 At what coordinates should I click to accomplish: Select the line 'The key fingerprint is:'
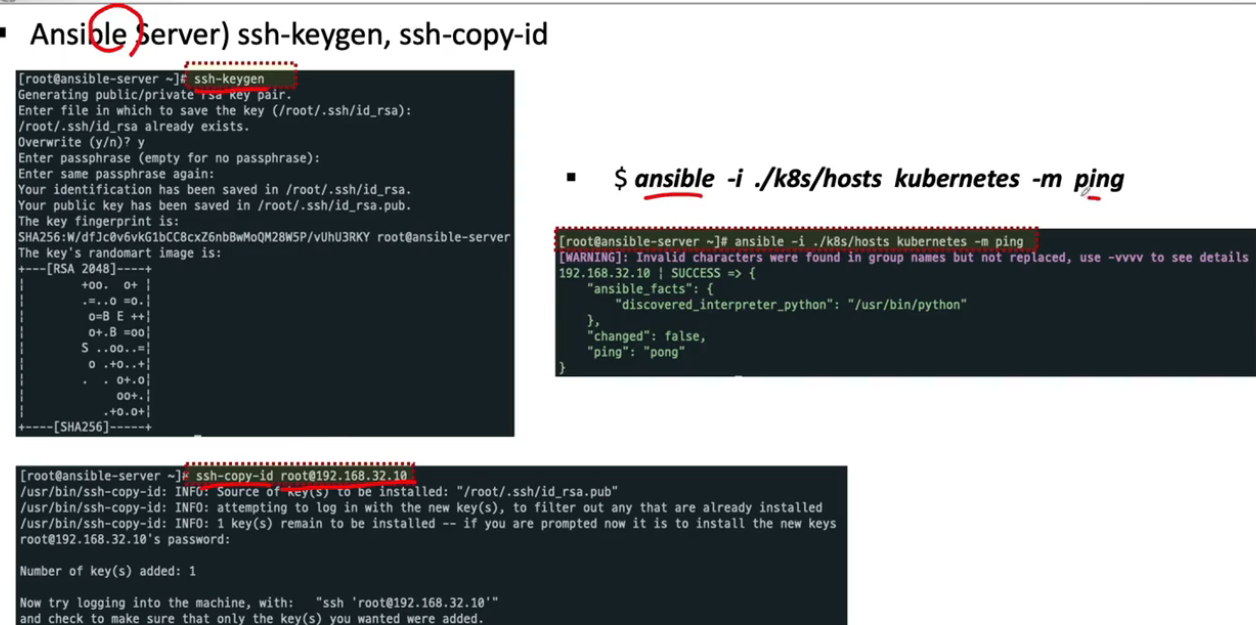point(98,221)
